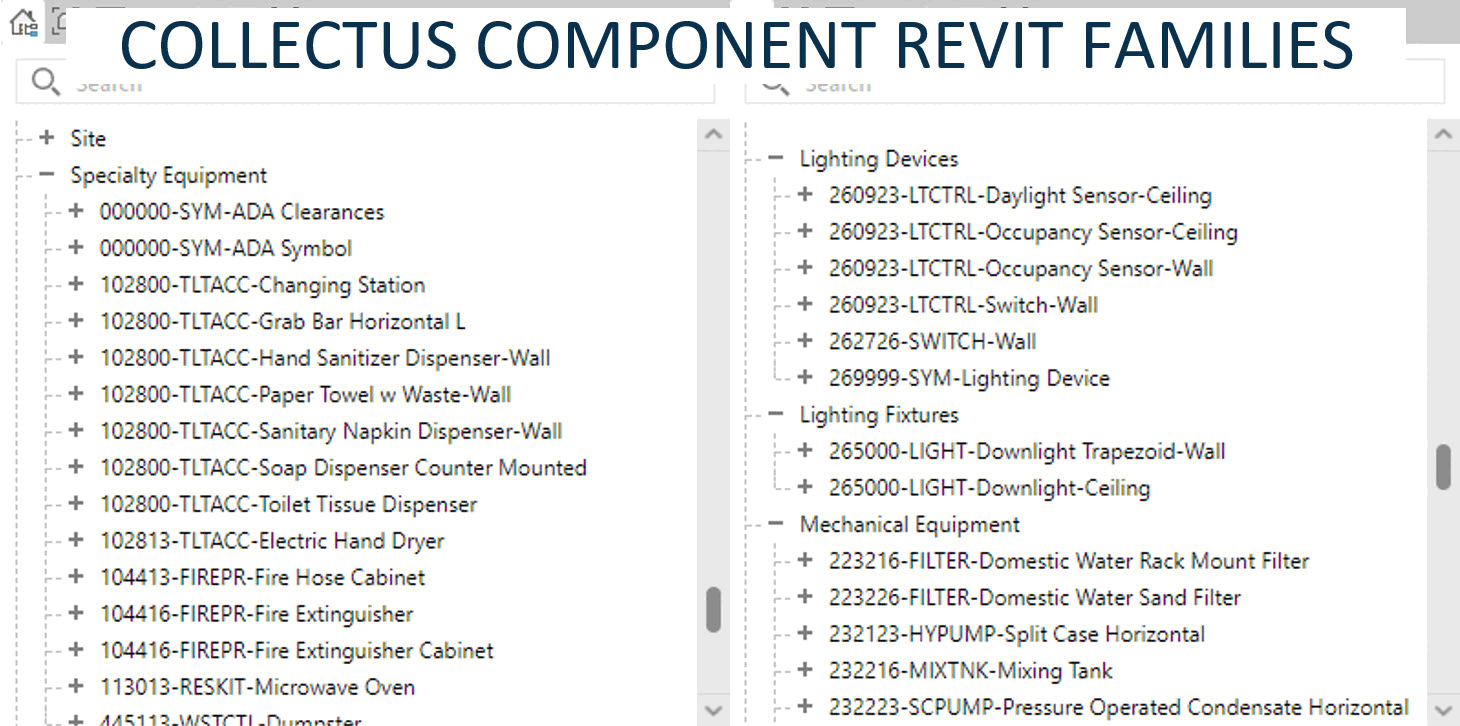Expand 102800-TLTACC-Grab Bar Horizontal L
This screenshot has width=1460, height=726.
click(x=76, y=321)
